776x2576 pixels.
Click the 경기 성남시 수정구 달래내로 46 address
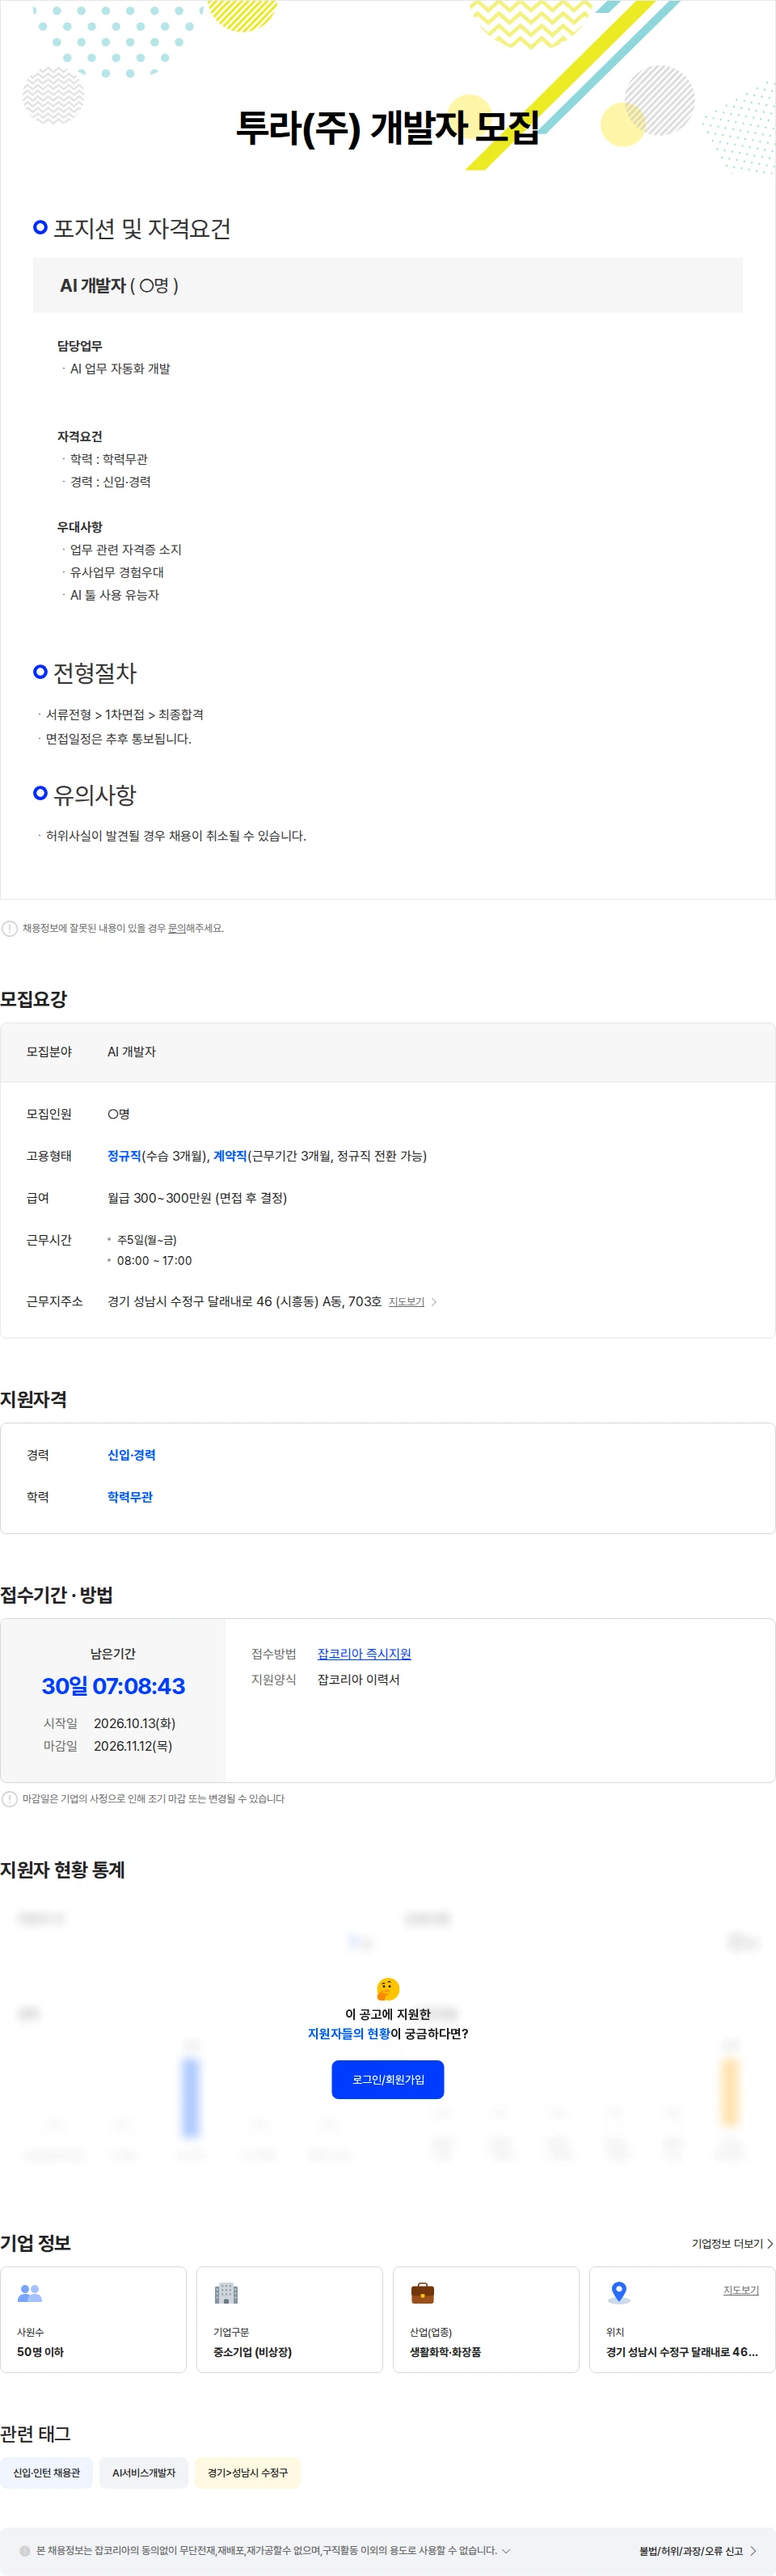coord(244,1302)
